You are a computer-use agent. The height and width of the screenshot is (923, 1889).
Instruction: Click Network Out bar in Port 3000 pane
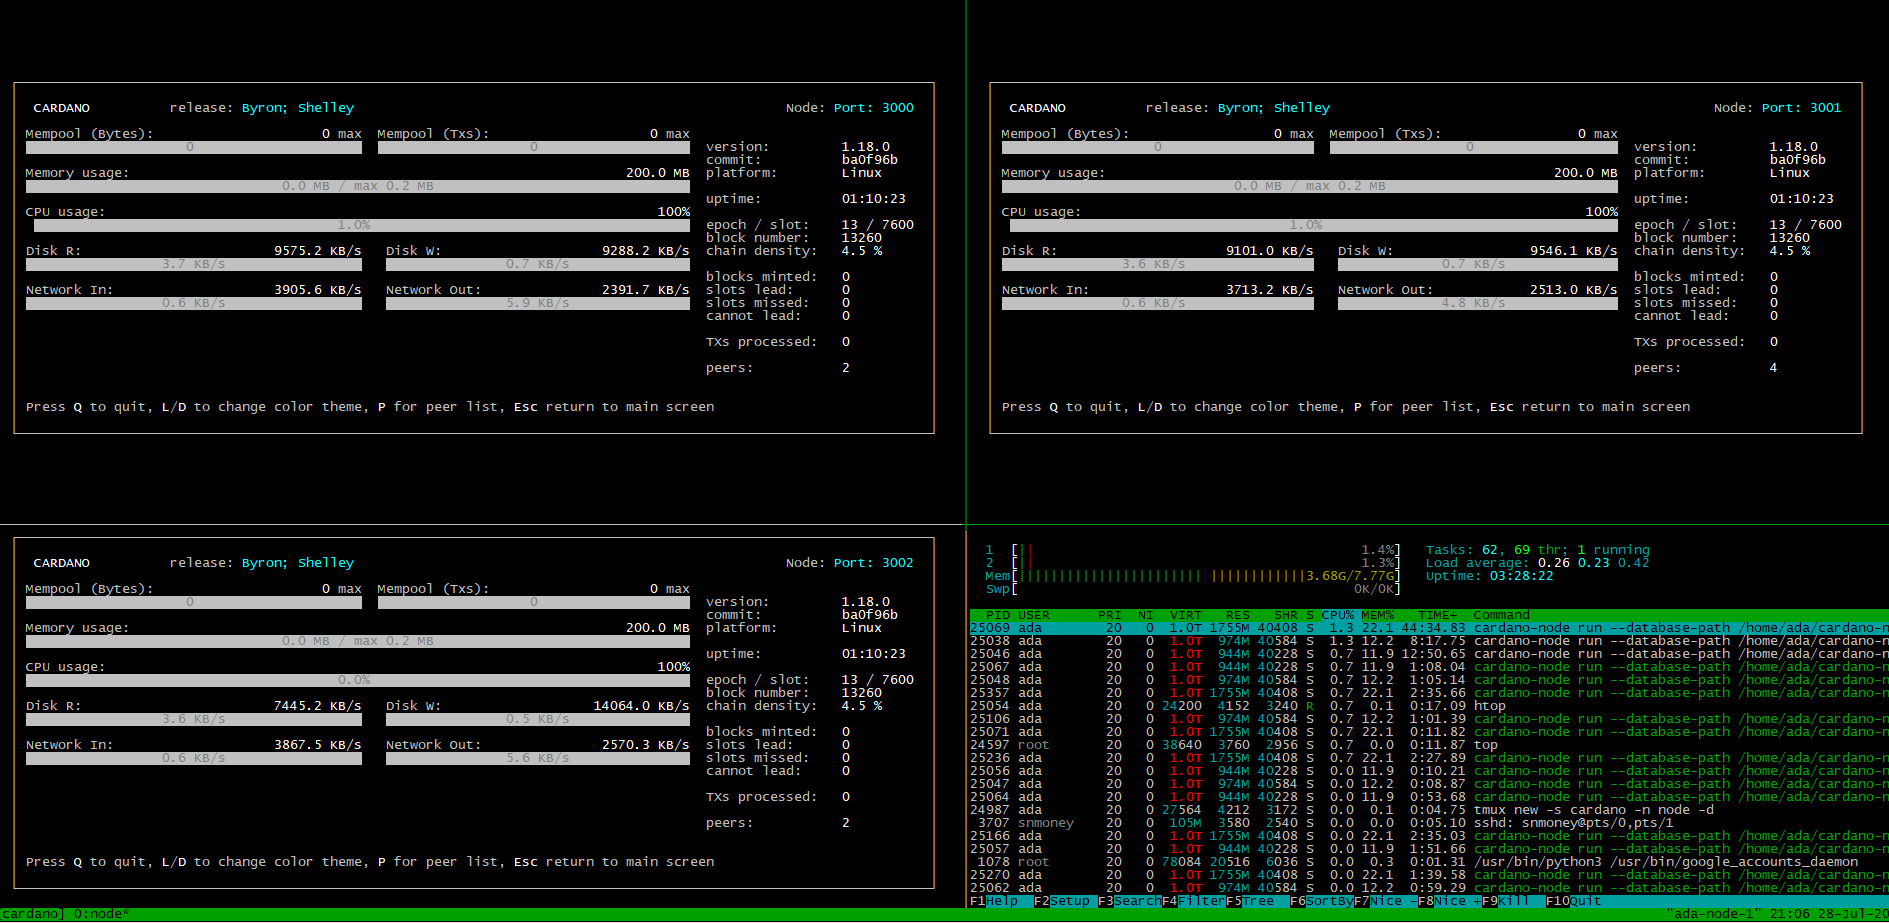point(538,303)
